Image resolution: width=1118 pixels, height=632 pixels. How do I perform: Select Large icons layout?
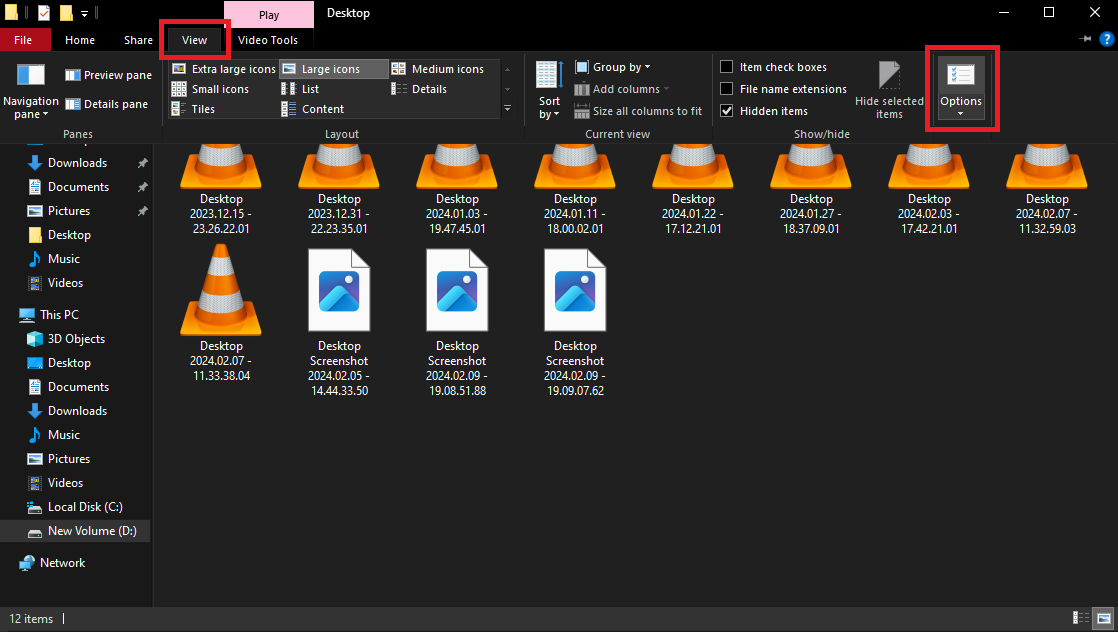coord(334,69)
